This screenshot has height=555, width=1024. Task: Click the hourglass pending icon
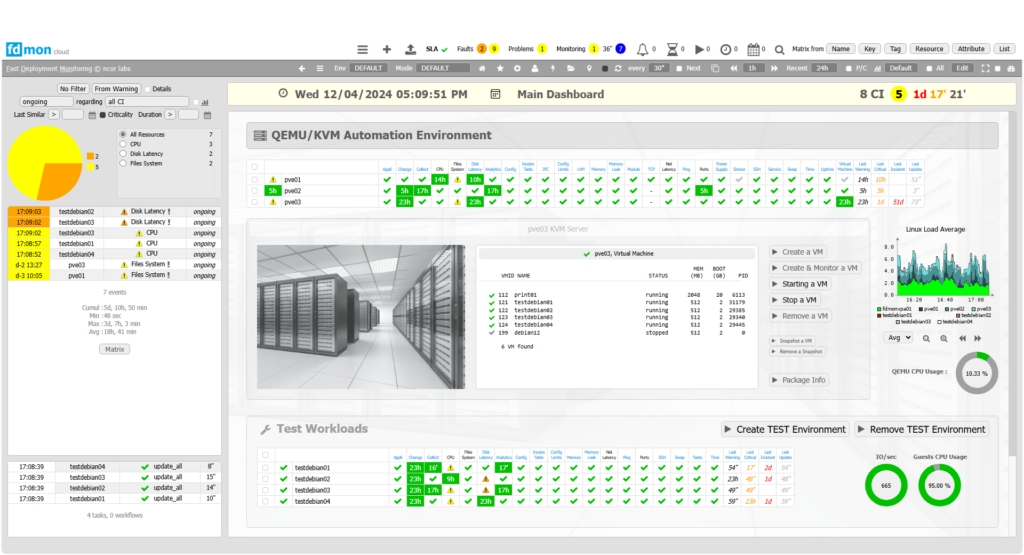672,49
